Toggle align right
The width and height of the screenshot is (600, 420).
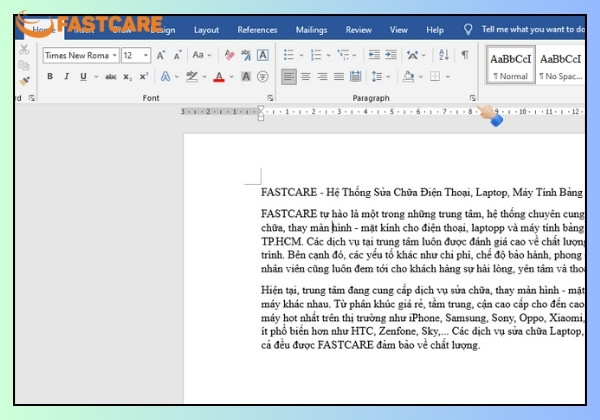point(322,77)
